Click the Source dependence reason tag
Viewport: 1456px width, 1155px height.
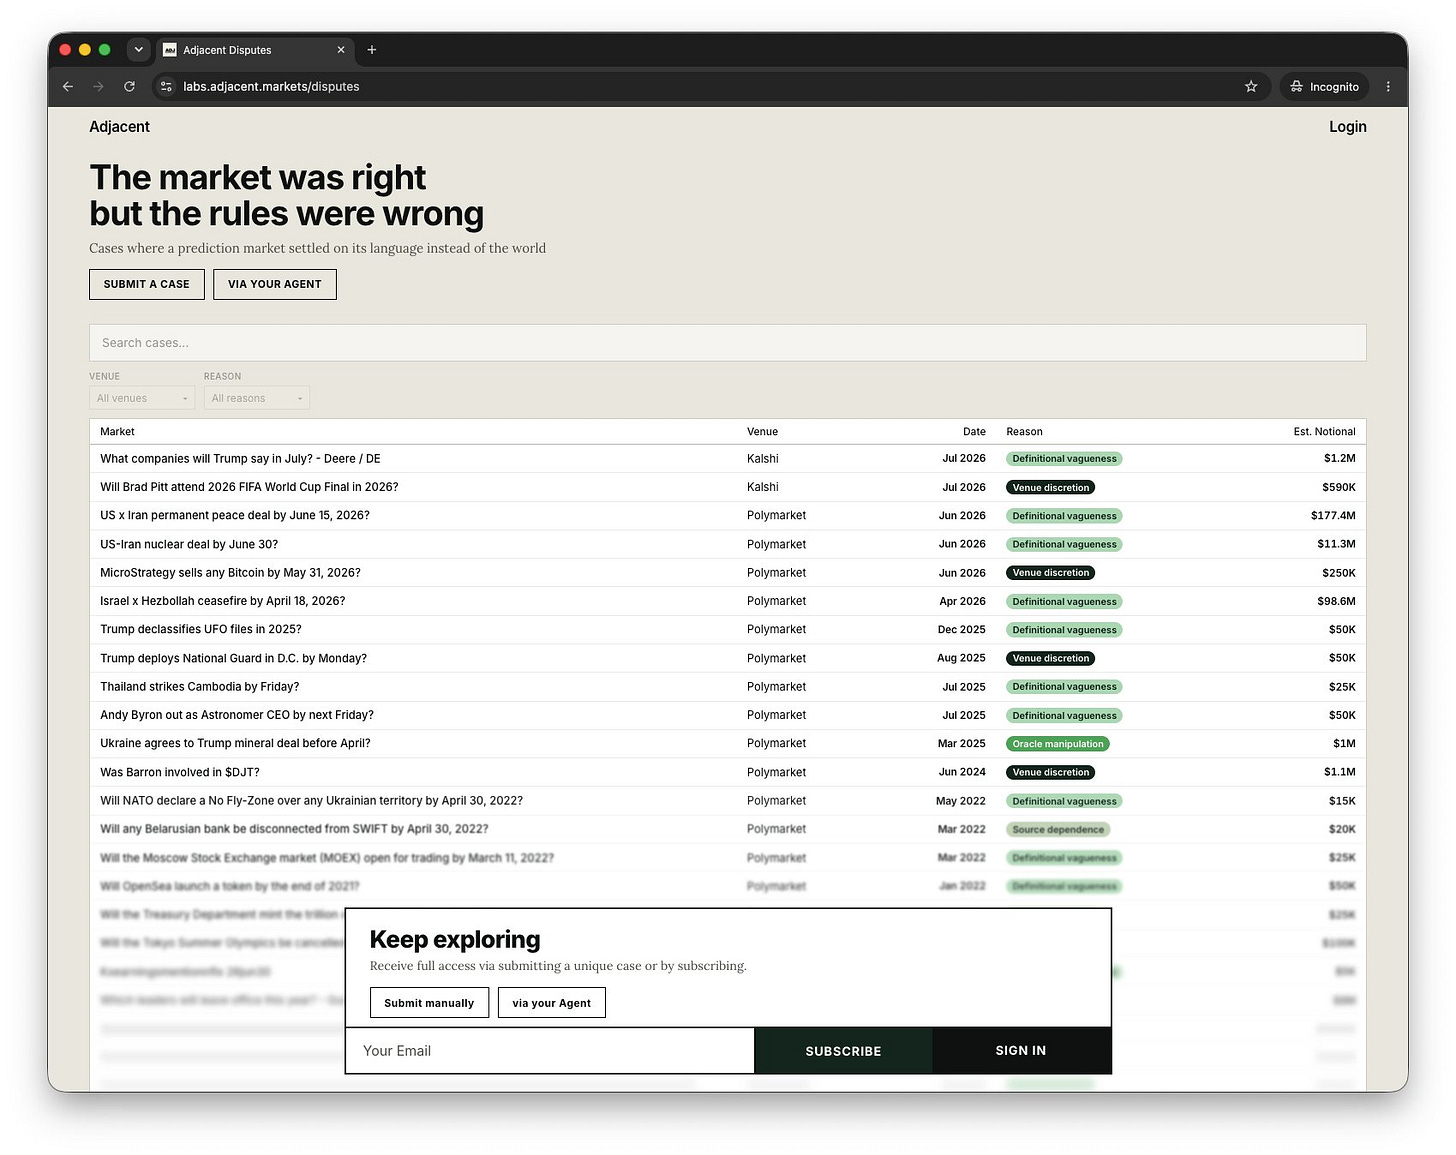(x=1058, y=830)
